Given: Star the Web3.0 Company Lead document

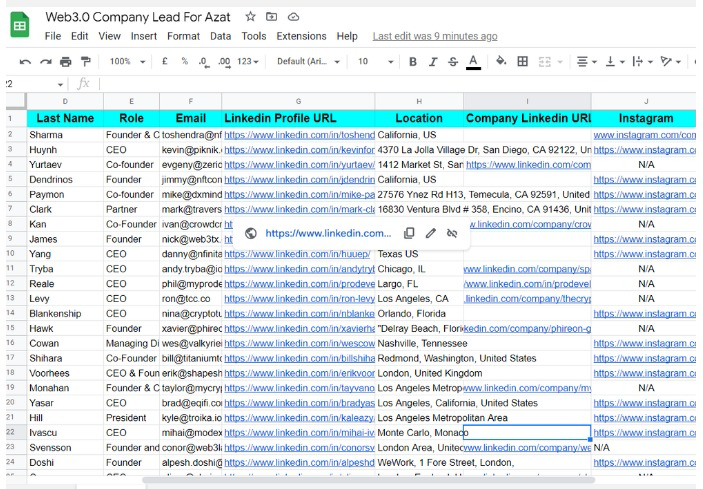Looking at the screenshot, I should point(250,17).
